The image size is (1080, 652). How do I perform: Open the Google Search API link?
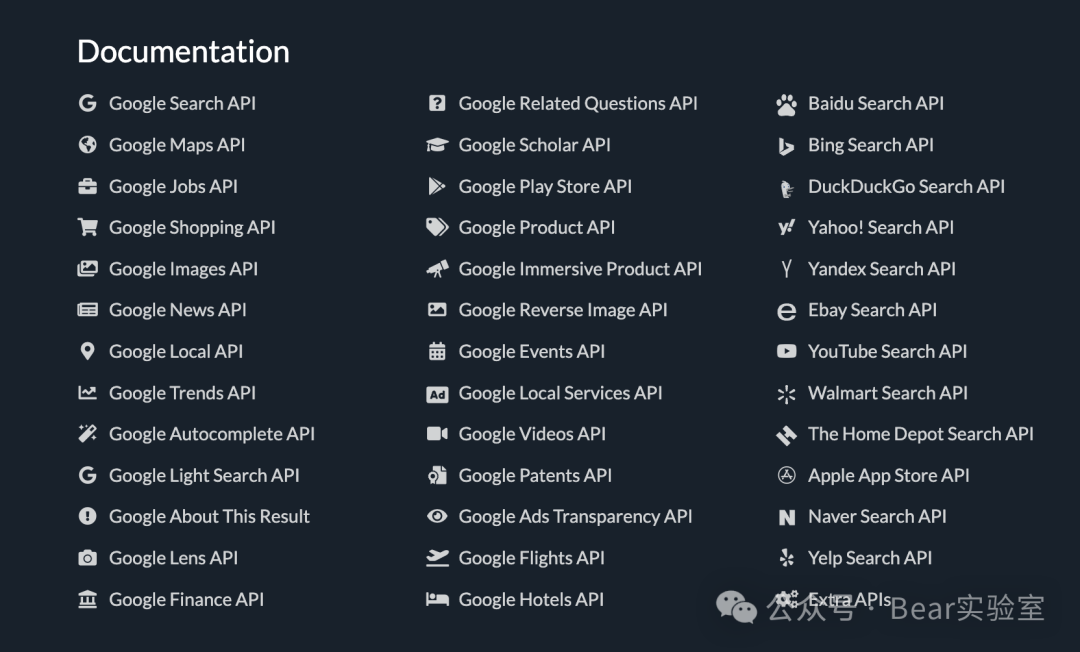(182, 104)
